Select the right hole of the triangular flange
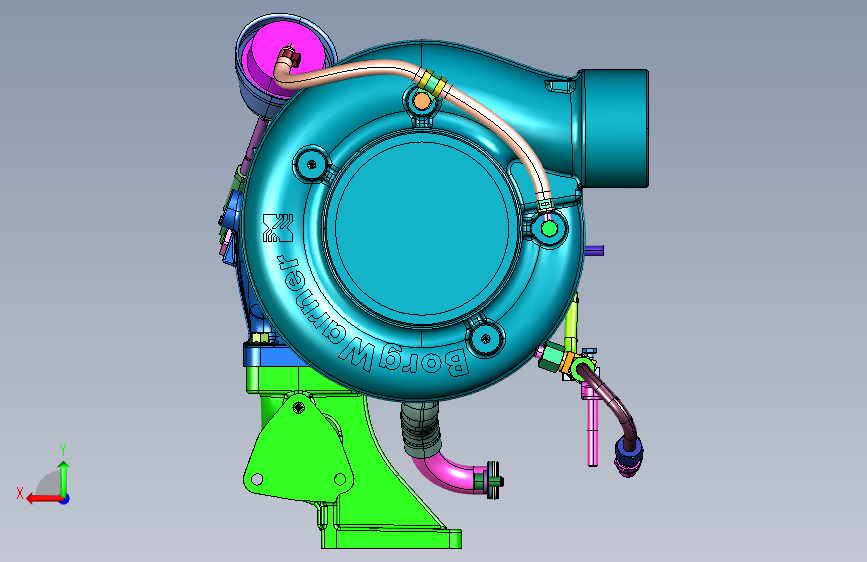Screen dimensions: 867x562 pyautogui.click(x=341, y=479)
